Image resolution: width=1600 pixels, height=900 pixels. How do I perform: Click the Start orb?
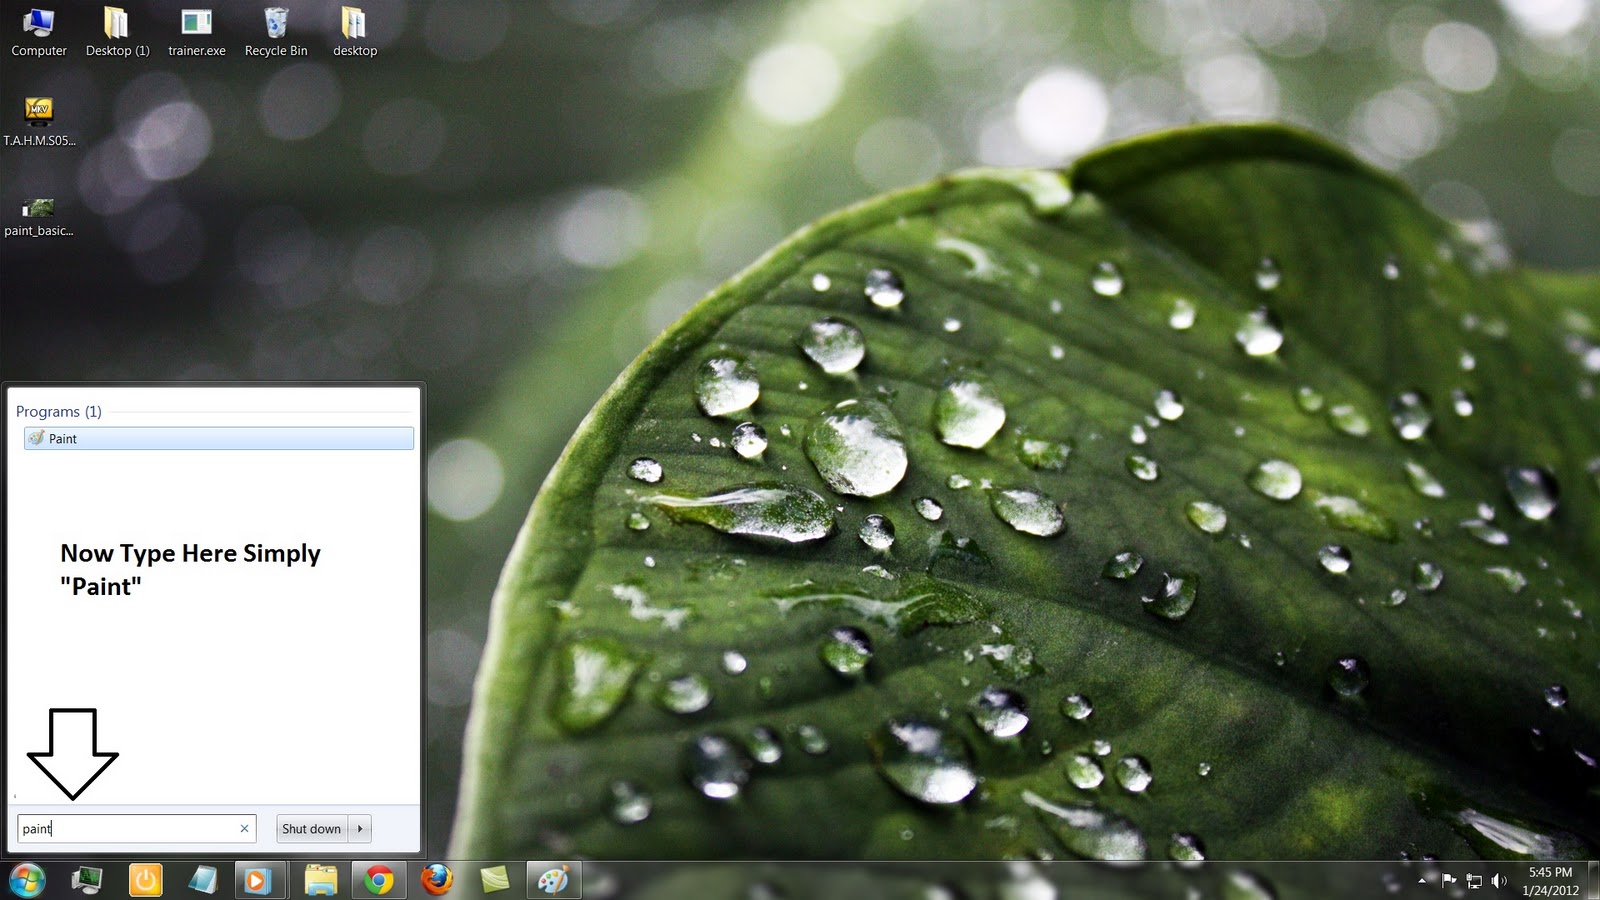(x=26, y=880)
